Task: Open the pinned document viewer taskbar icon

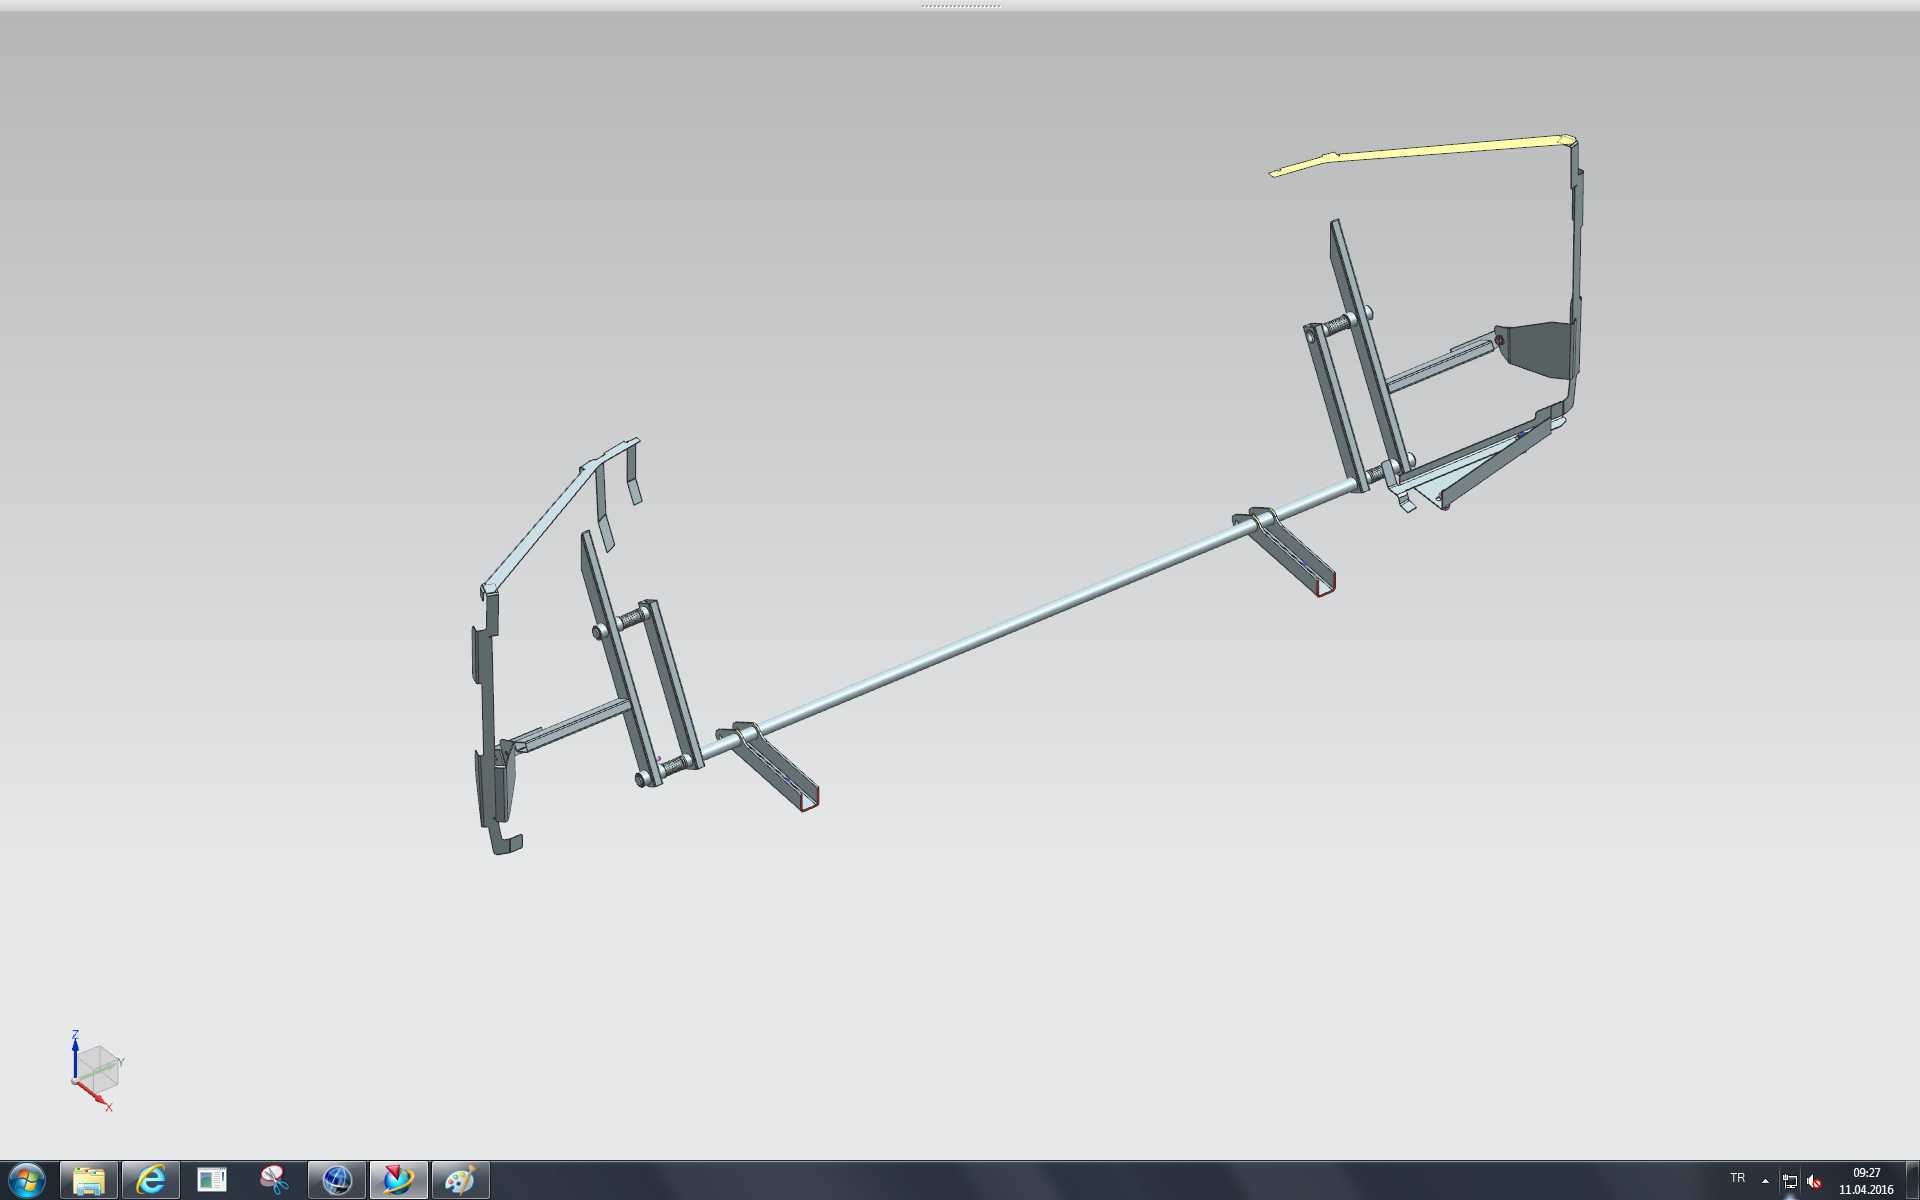Action: (212, 1181)
